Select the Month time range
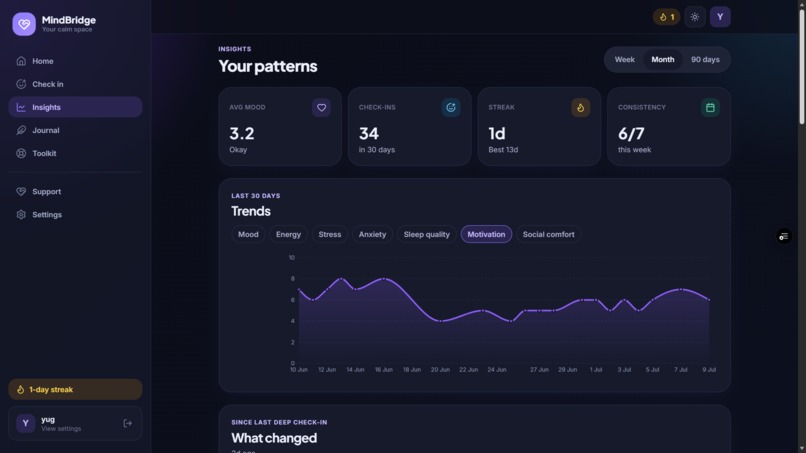Viewport: 806px width, 453px height. (663, 60)
